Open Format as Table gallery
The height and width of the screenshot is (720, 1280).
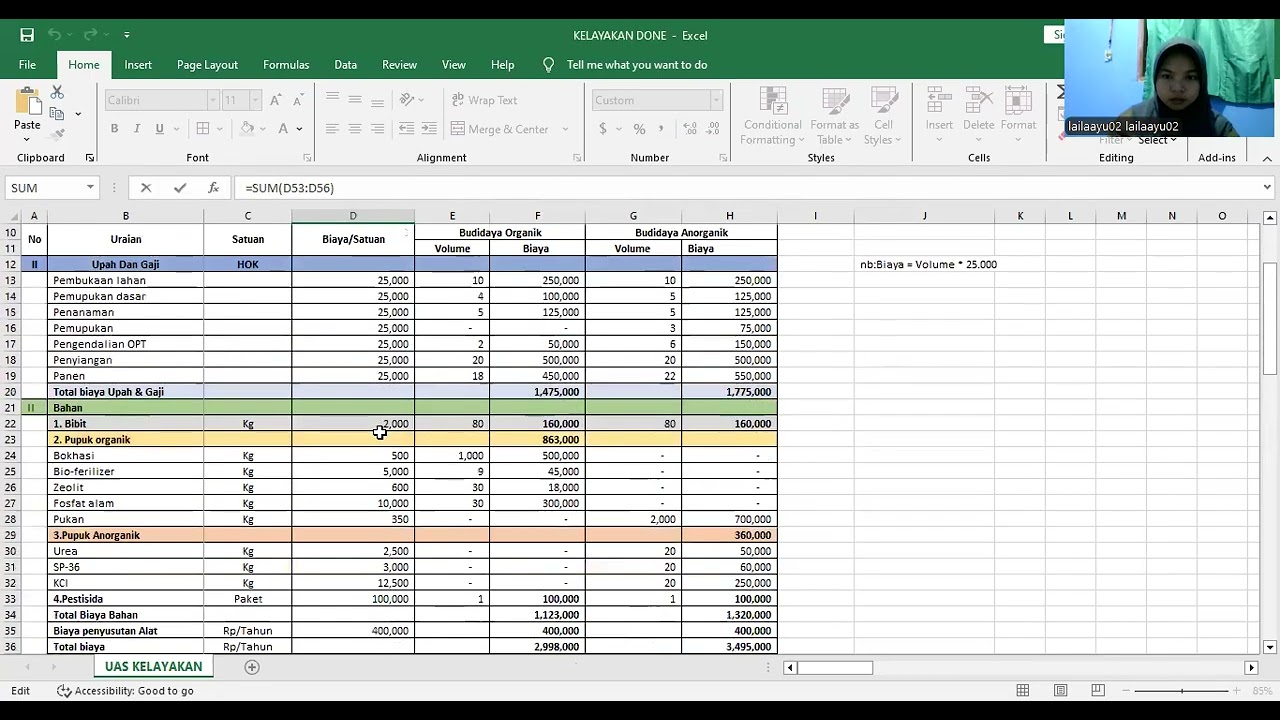(835, 116)
